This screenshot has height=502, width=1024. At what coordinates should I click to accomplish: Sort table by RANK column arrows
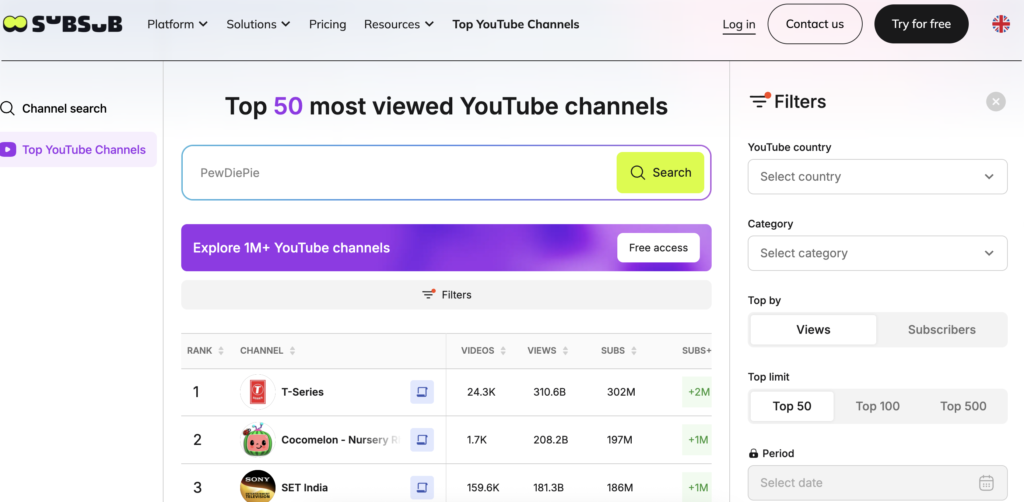click(221, 351)
